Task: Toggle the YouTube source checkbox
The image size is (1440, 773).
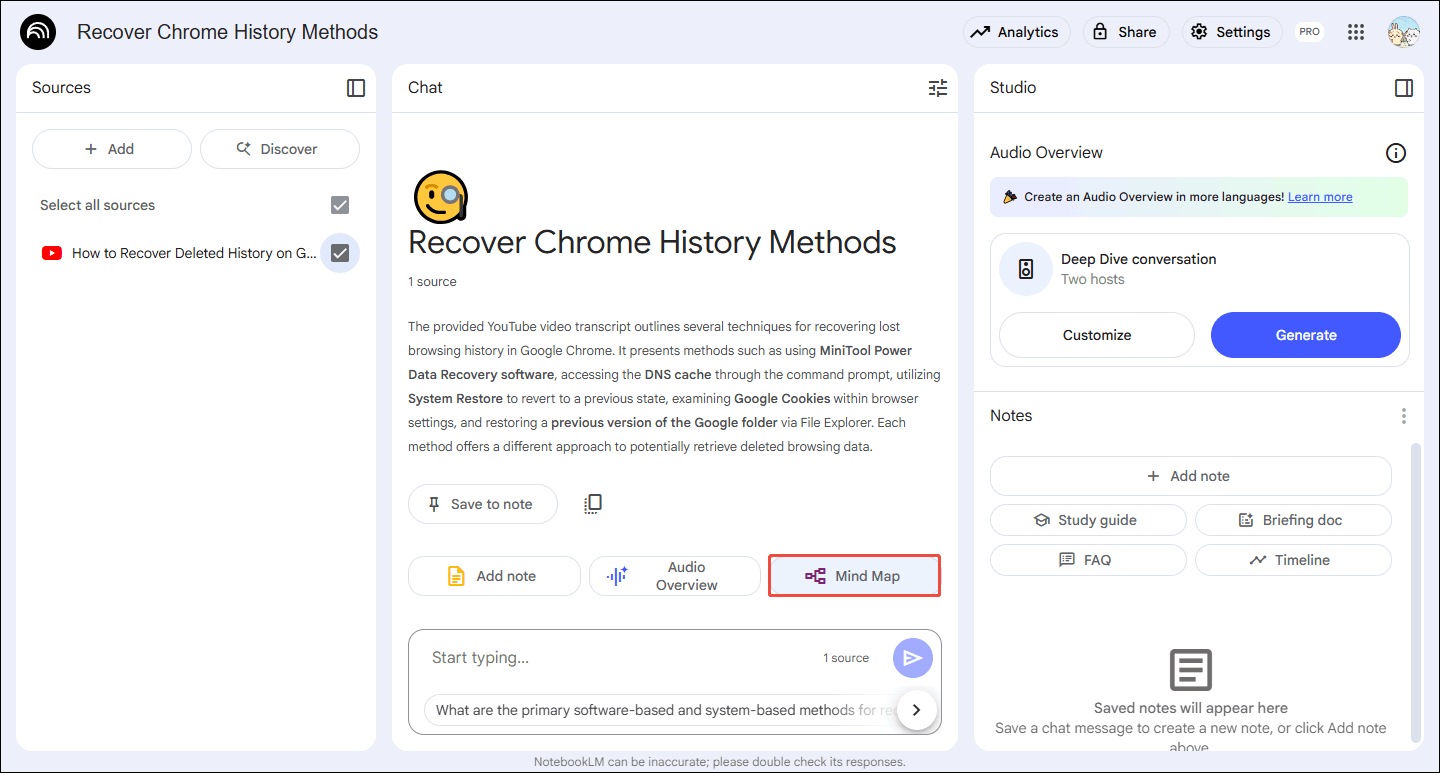Action: (340, 253)
